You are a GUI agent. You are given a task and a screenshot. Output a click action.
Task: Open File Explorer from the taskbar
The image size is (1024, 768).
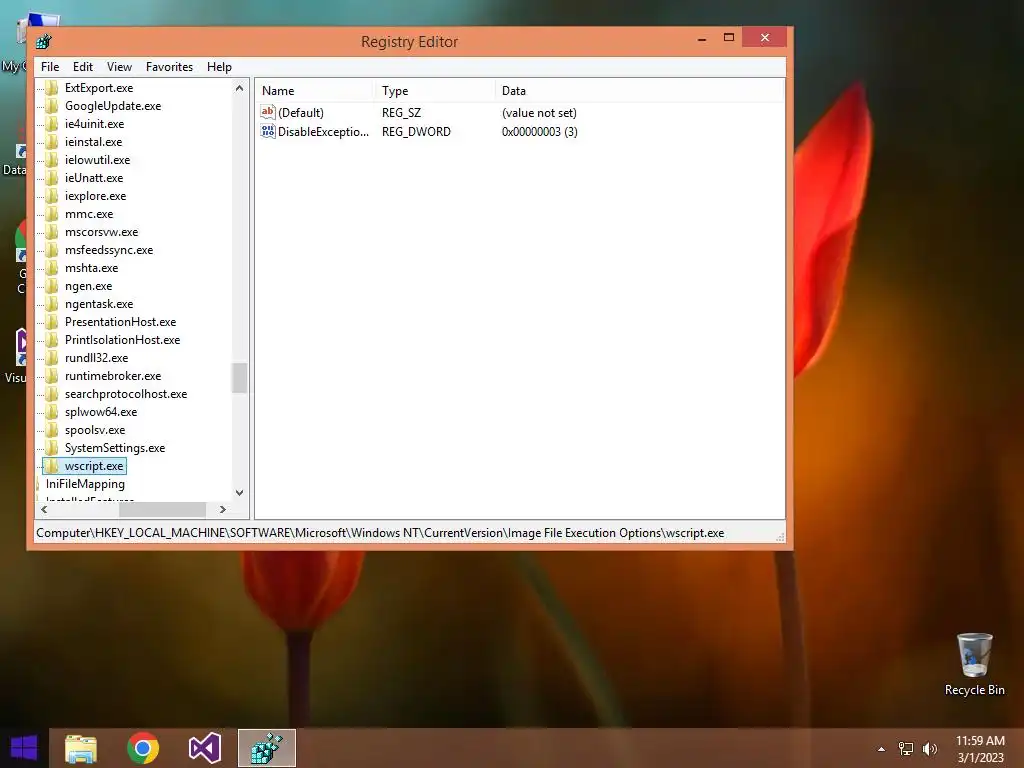tap(81, 748)
